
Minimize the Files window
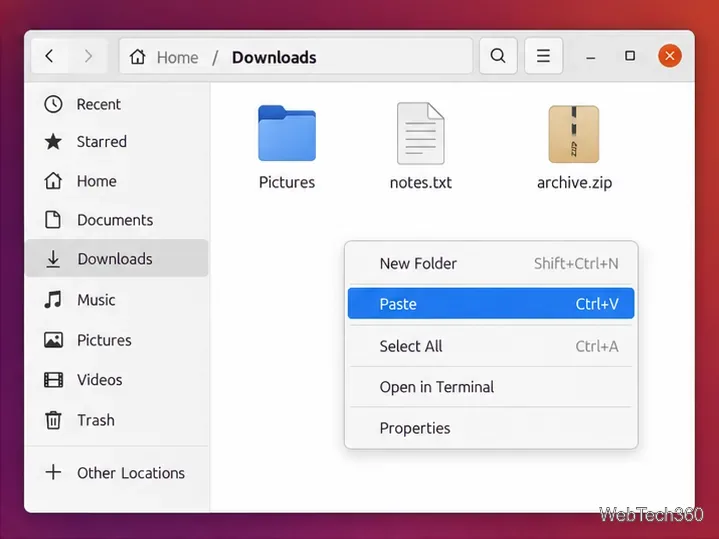coord(591,56)
